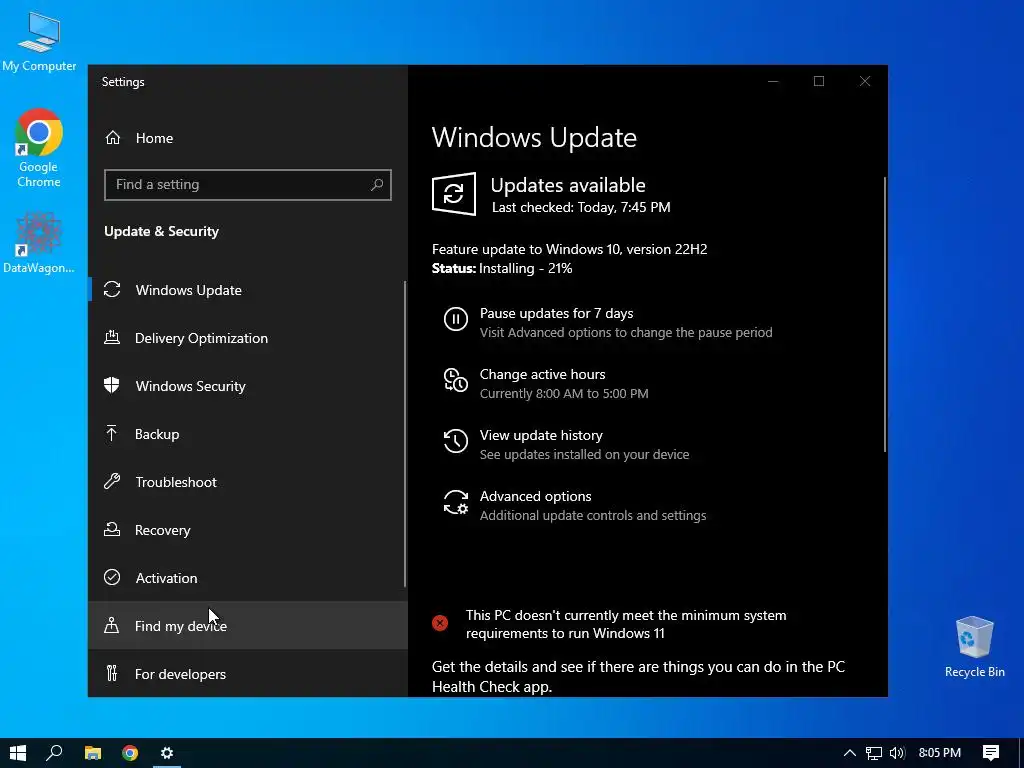Viewport: 1024px width, 768px height.
Task: Select Windows Update in sidebar
Action: [248, 290]
